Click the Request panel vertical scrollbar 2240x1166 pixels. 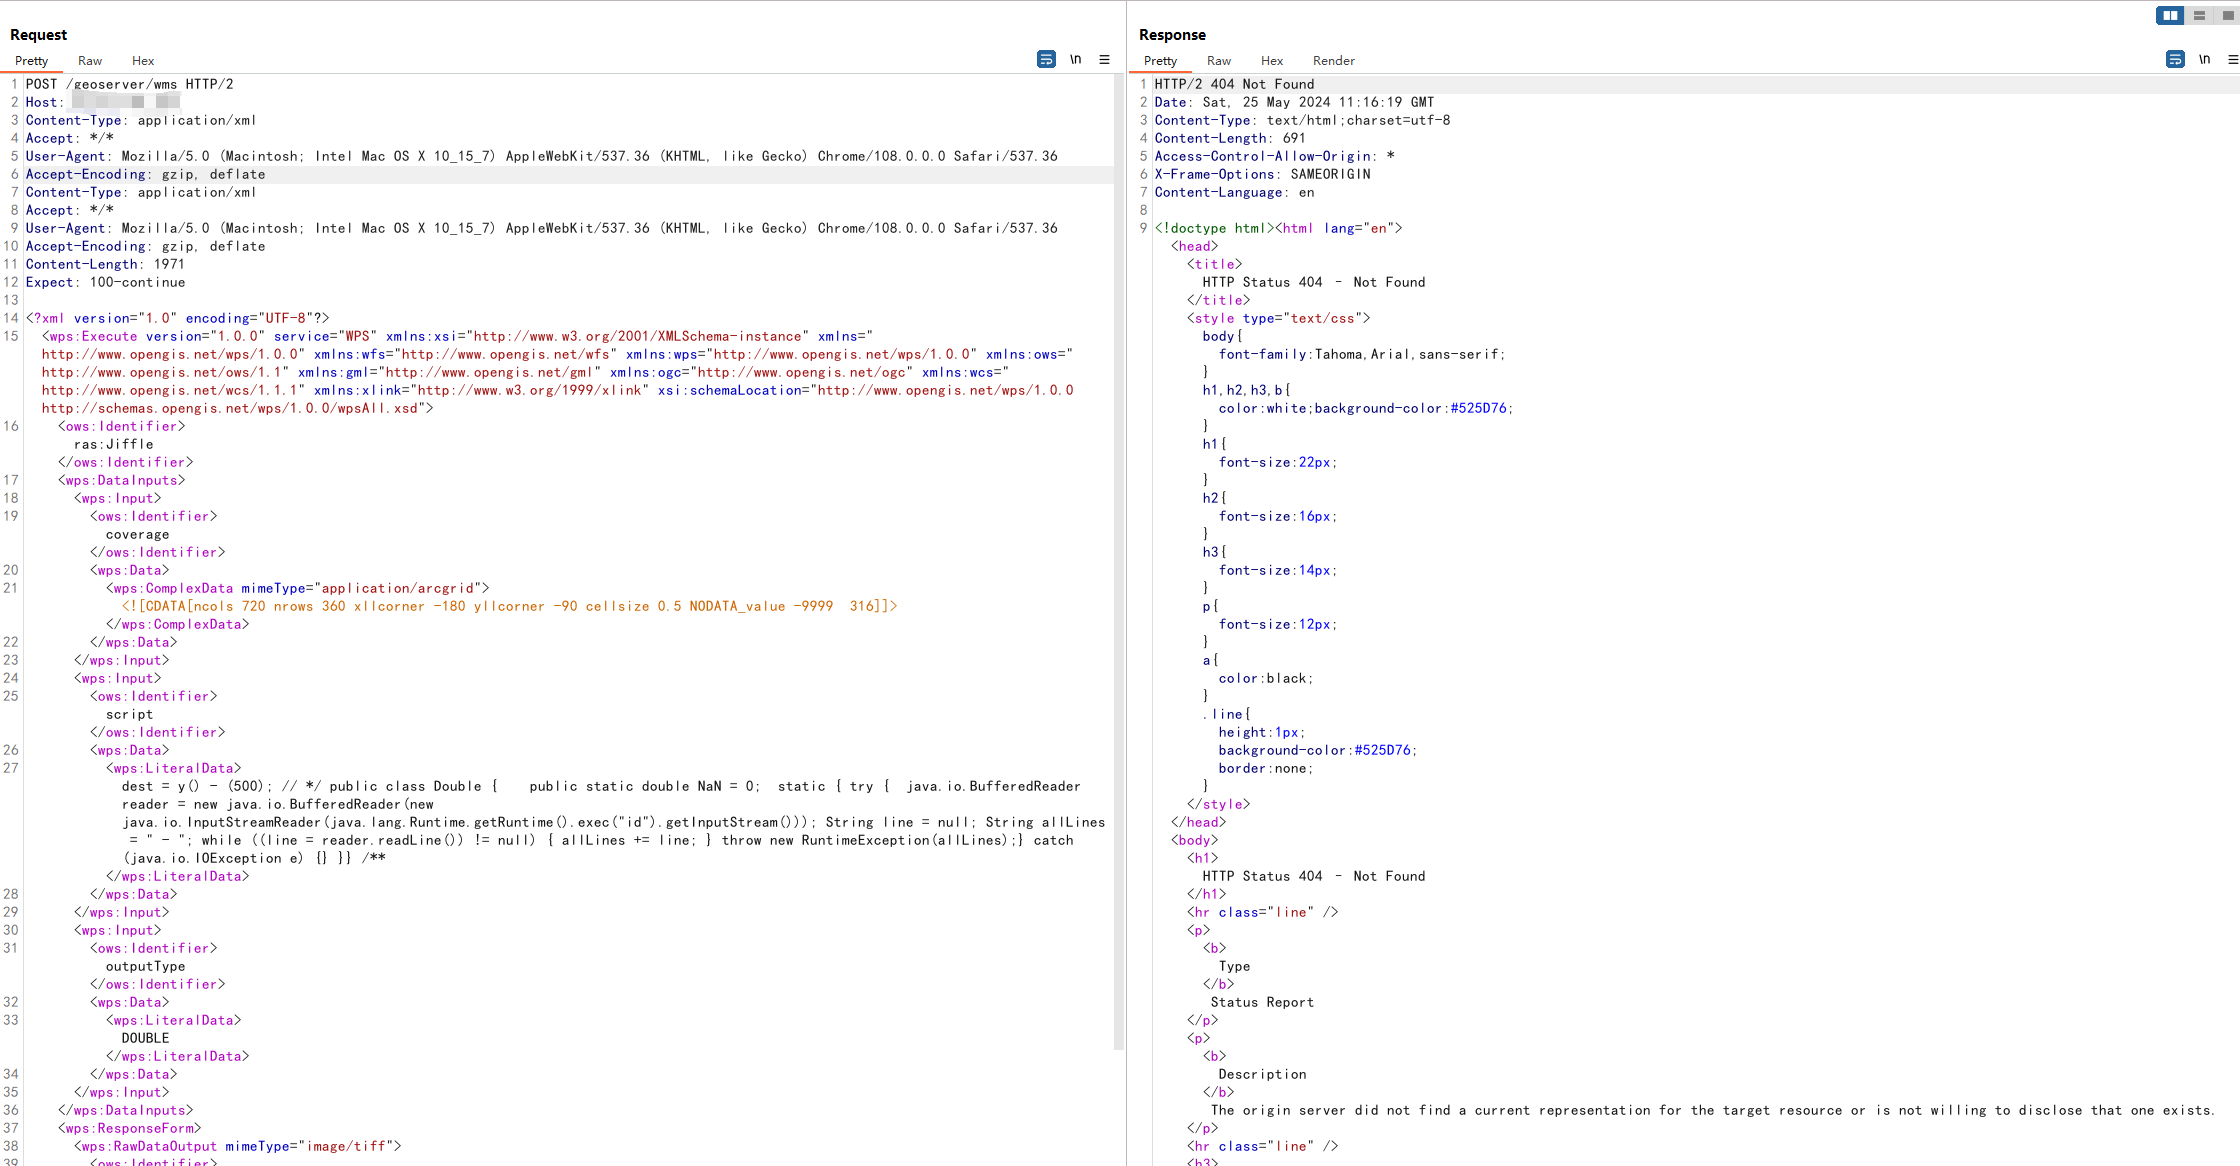pos(1119,562)
